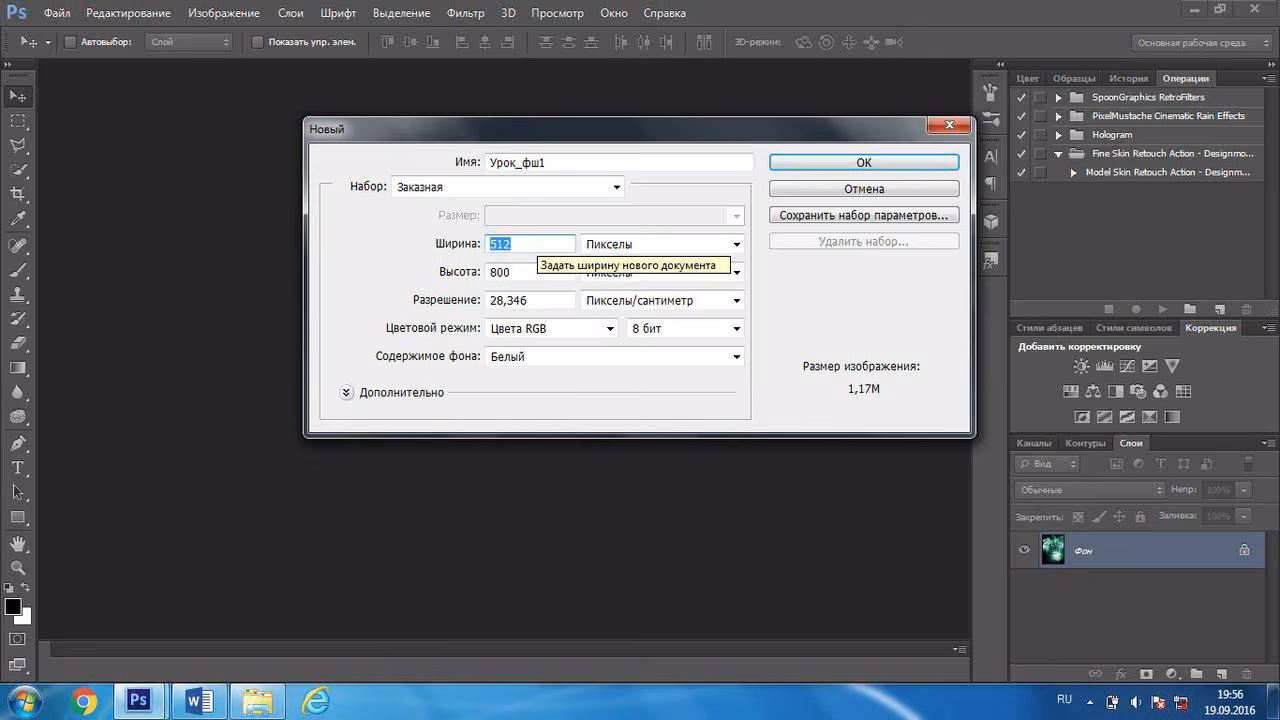Image resolution: width=1280 pixels, height=720 pixels.
Task: Toggle checkmark for PixelMustache Cinematic Rain Effects
Action: [1021, 116]
